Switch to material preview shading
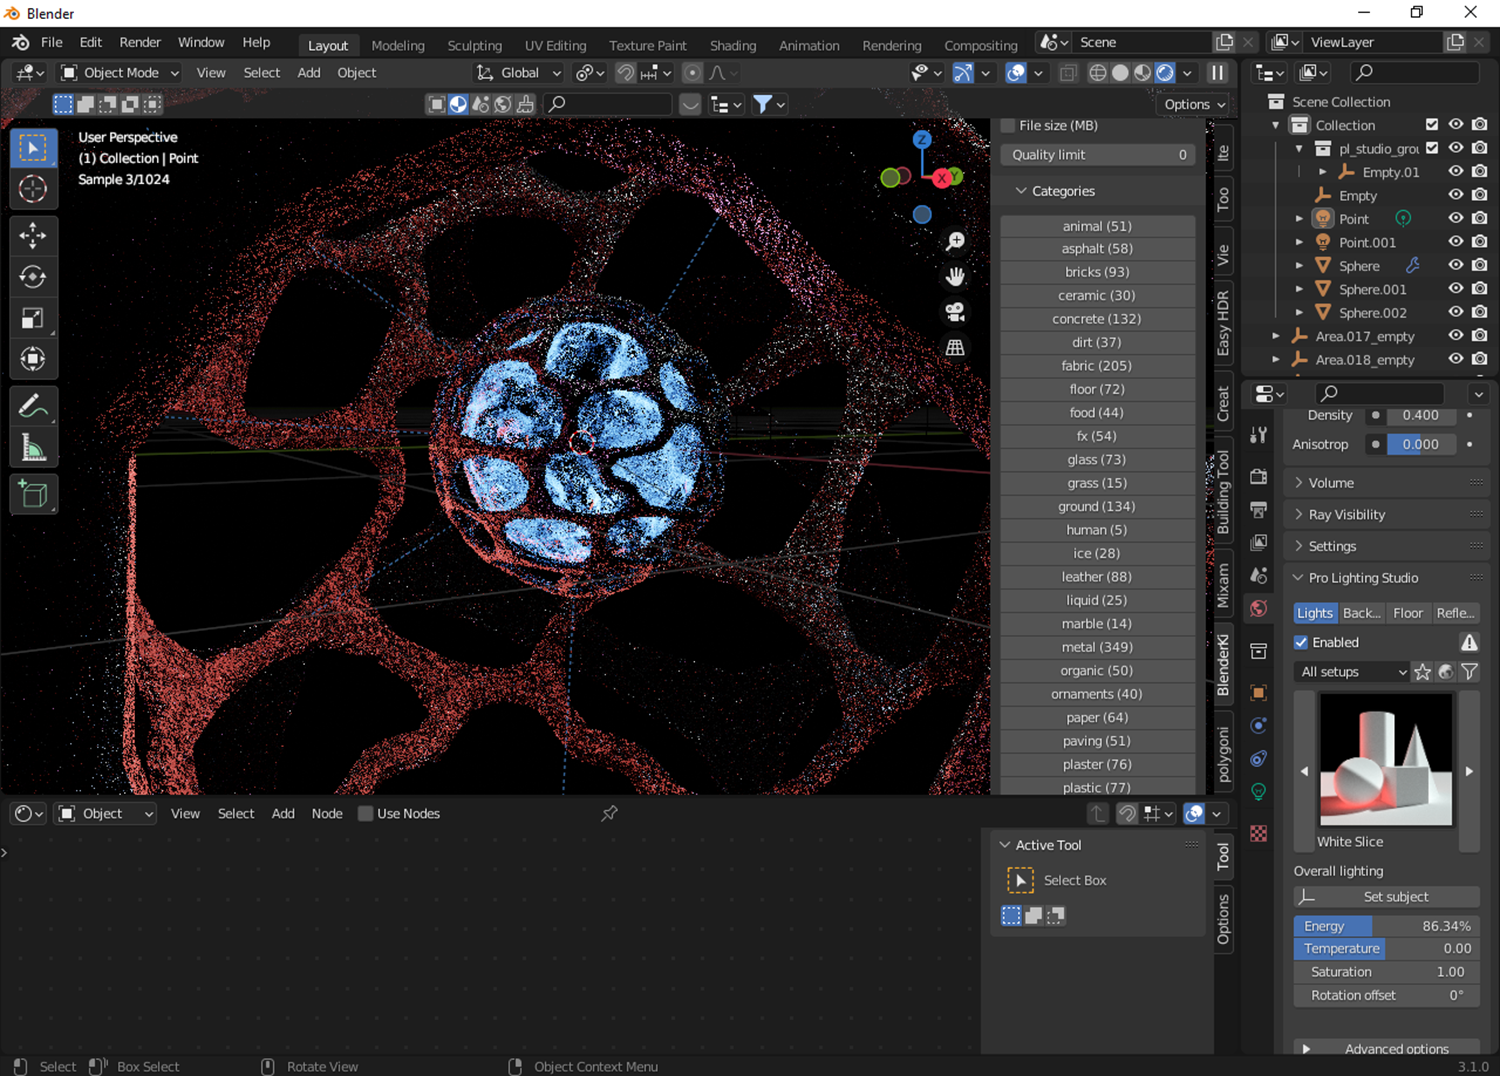1500x1076 pixels. pyautogui.click(x=1142, y=73)
